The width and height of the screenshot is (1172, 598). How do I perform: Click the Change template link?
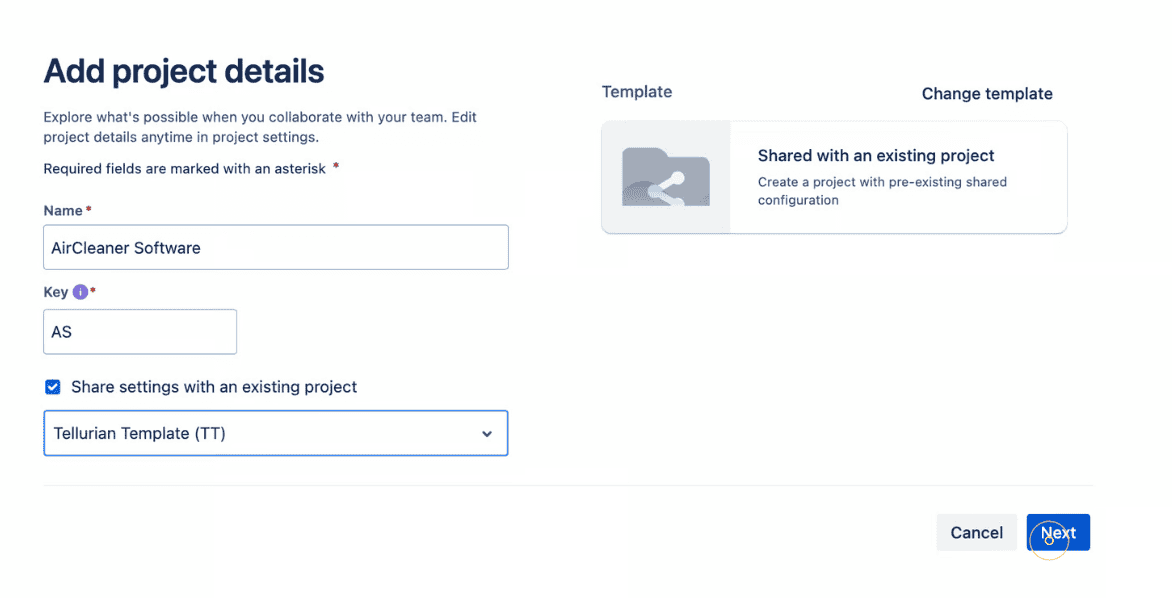click(x=987, y=93)
